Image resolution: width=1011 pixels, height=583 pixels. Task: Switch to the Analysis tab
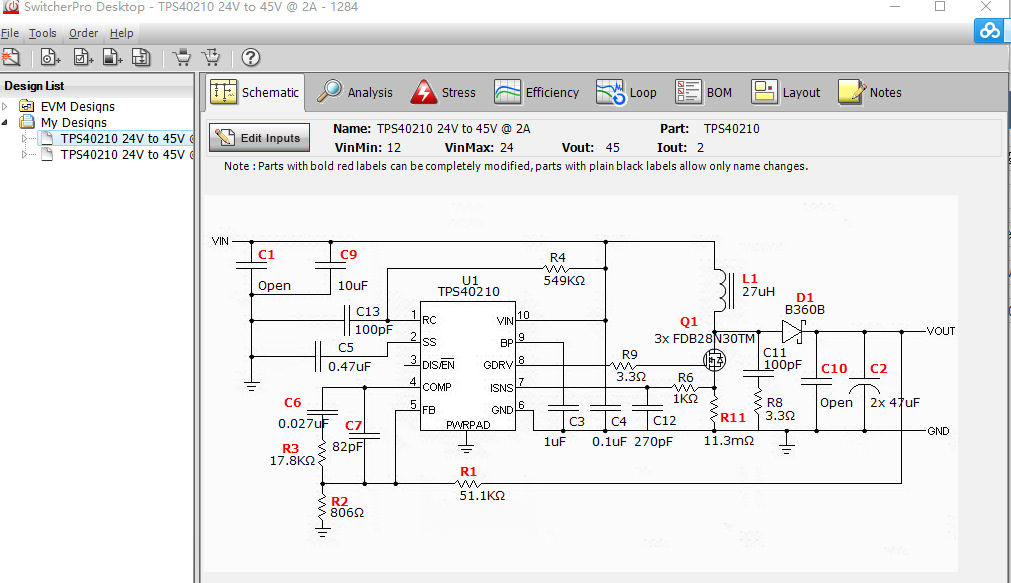tap(355, 92)
